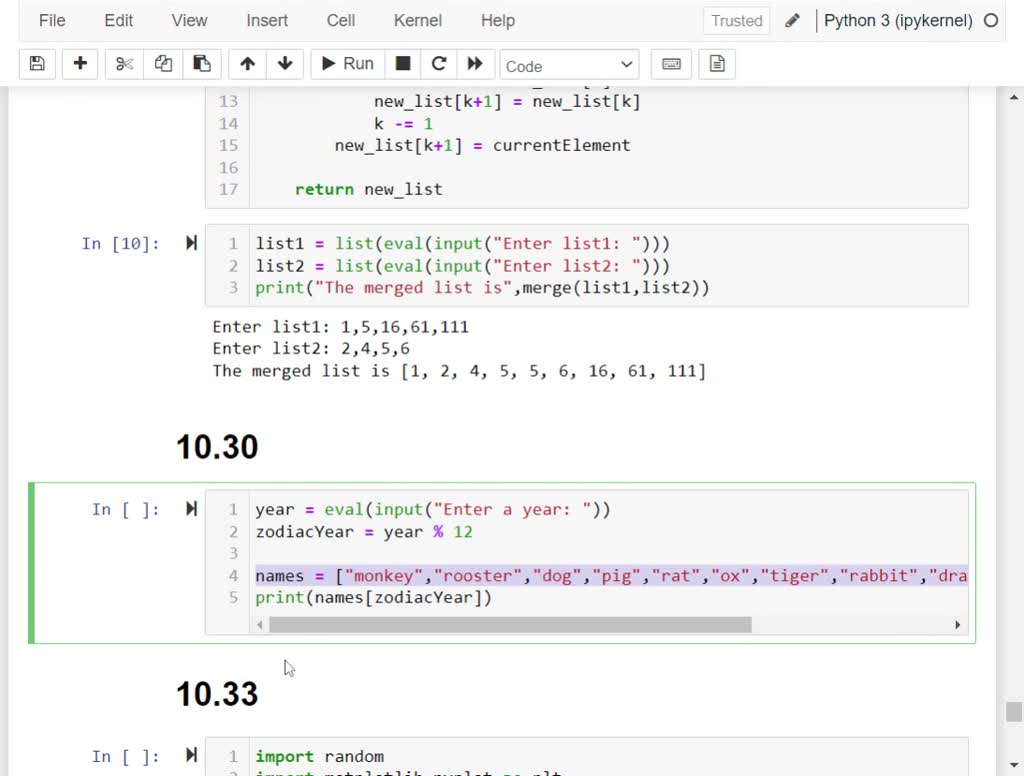Run the selected cell

(x=346, y=63)
